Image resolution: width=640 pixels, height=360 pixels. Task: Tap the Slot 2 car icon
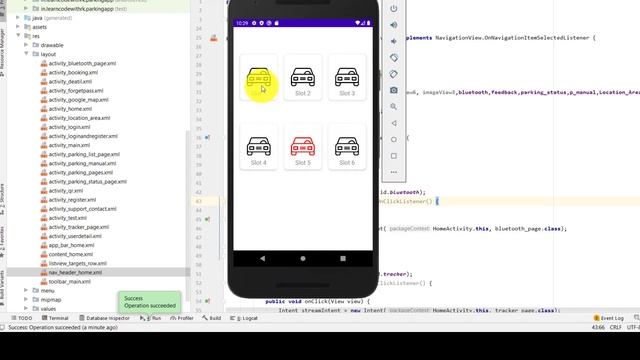pos(303,77)
